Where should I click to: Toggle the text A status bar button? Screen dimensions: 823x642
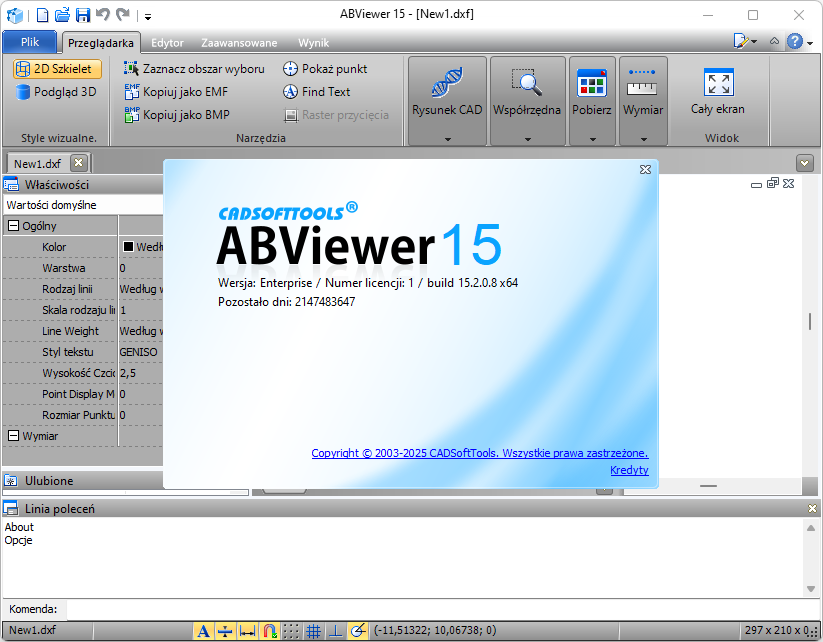tap(204, 630)
